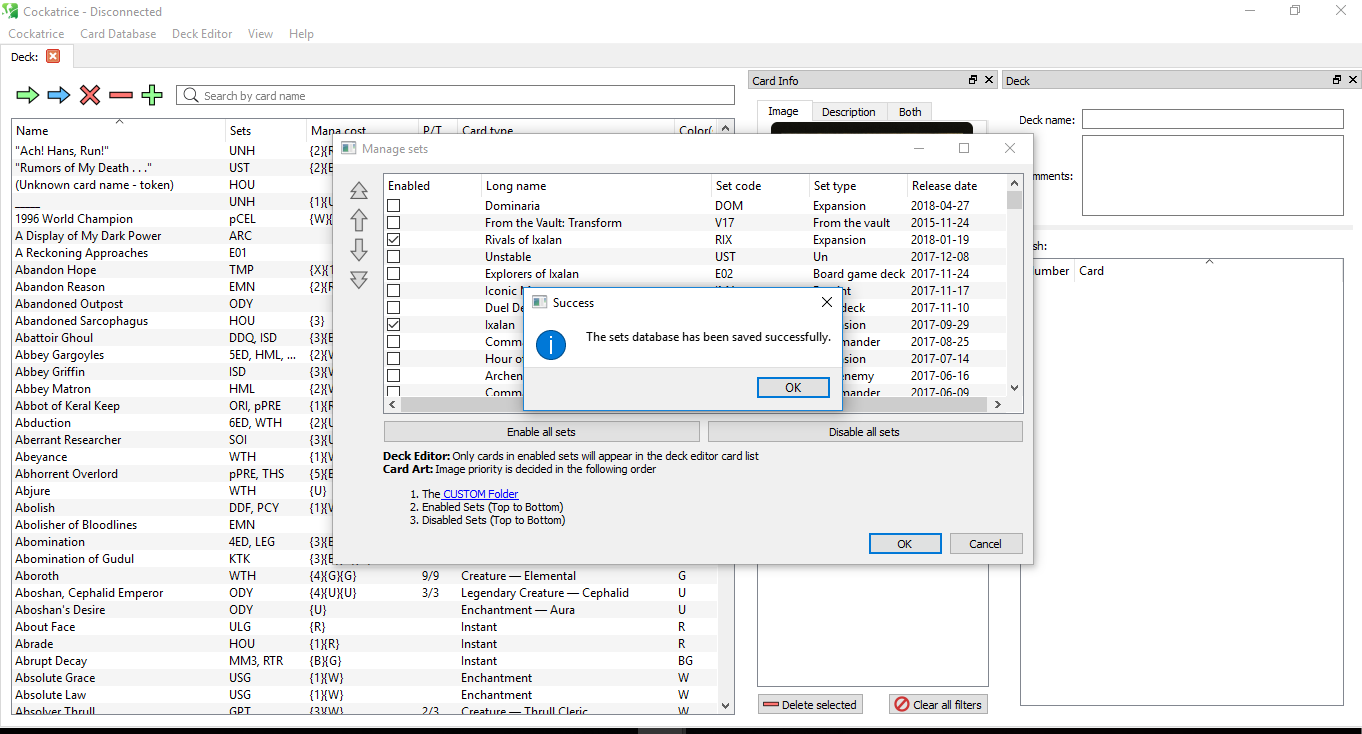This screenshot has width=1362, height=734.
Task: Open the Cockatrice menu
Action: [x=36, y=34]
